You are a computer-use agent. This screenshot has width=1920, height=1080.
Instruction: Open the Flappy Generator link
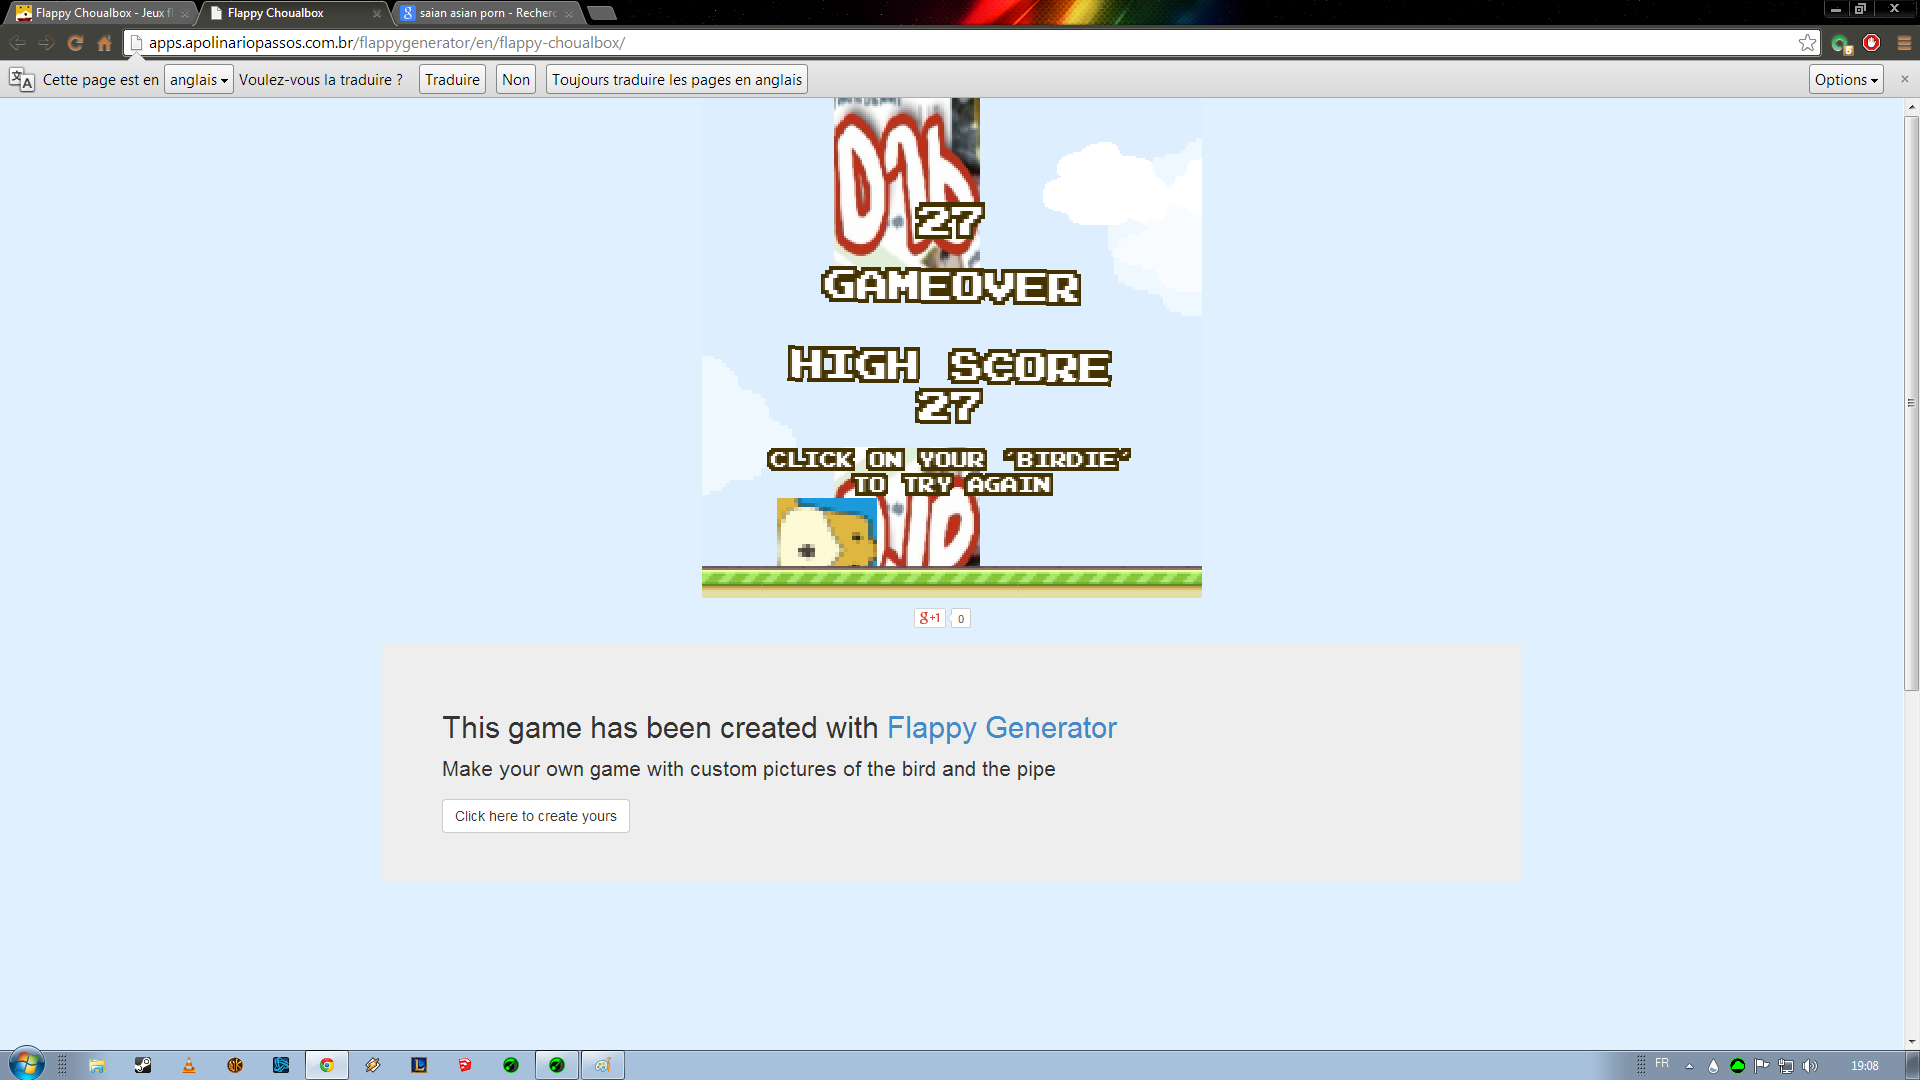click(1001, 728)
